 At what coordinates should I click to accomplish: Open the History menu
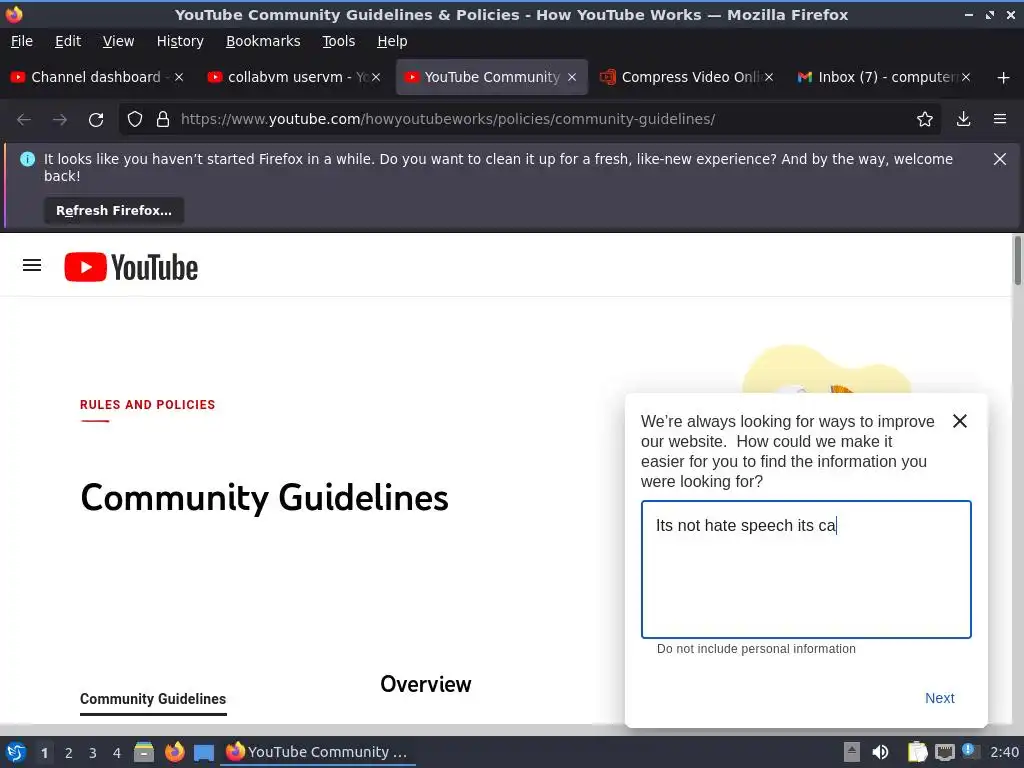180,41
